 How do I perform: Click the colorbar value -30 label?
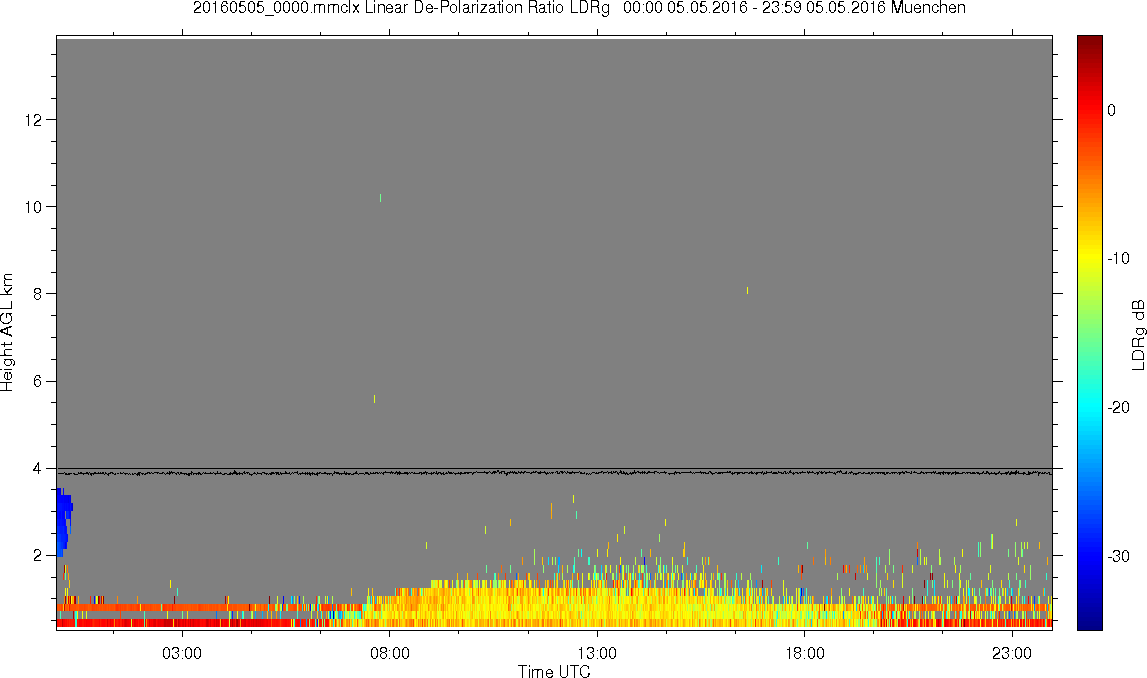point(1118,557)
